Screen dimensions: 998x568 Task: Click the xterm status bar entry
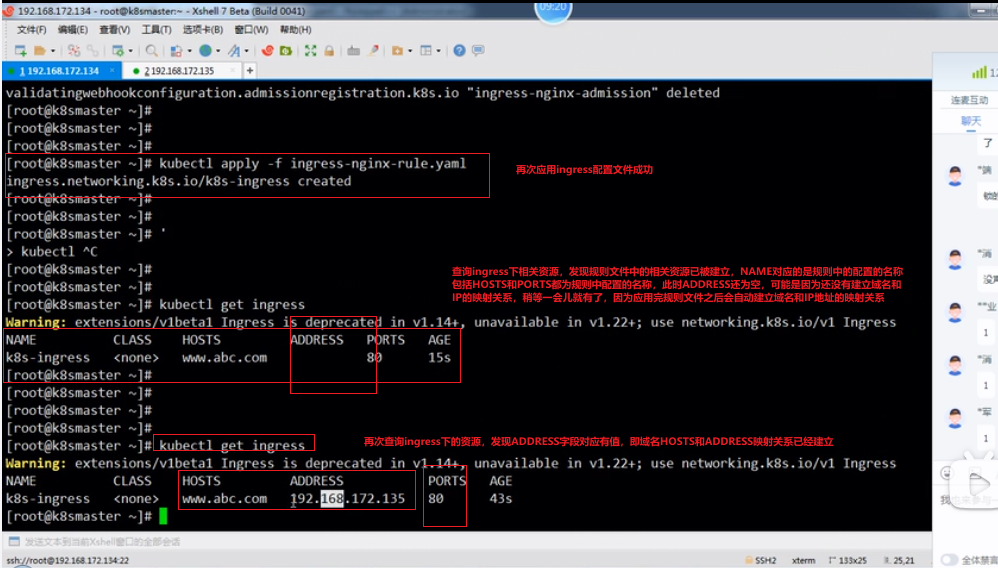803,560
